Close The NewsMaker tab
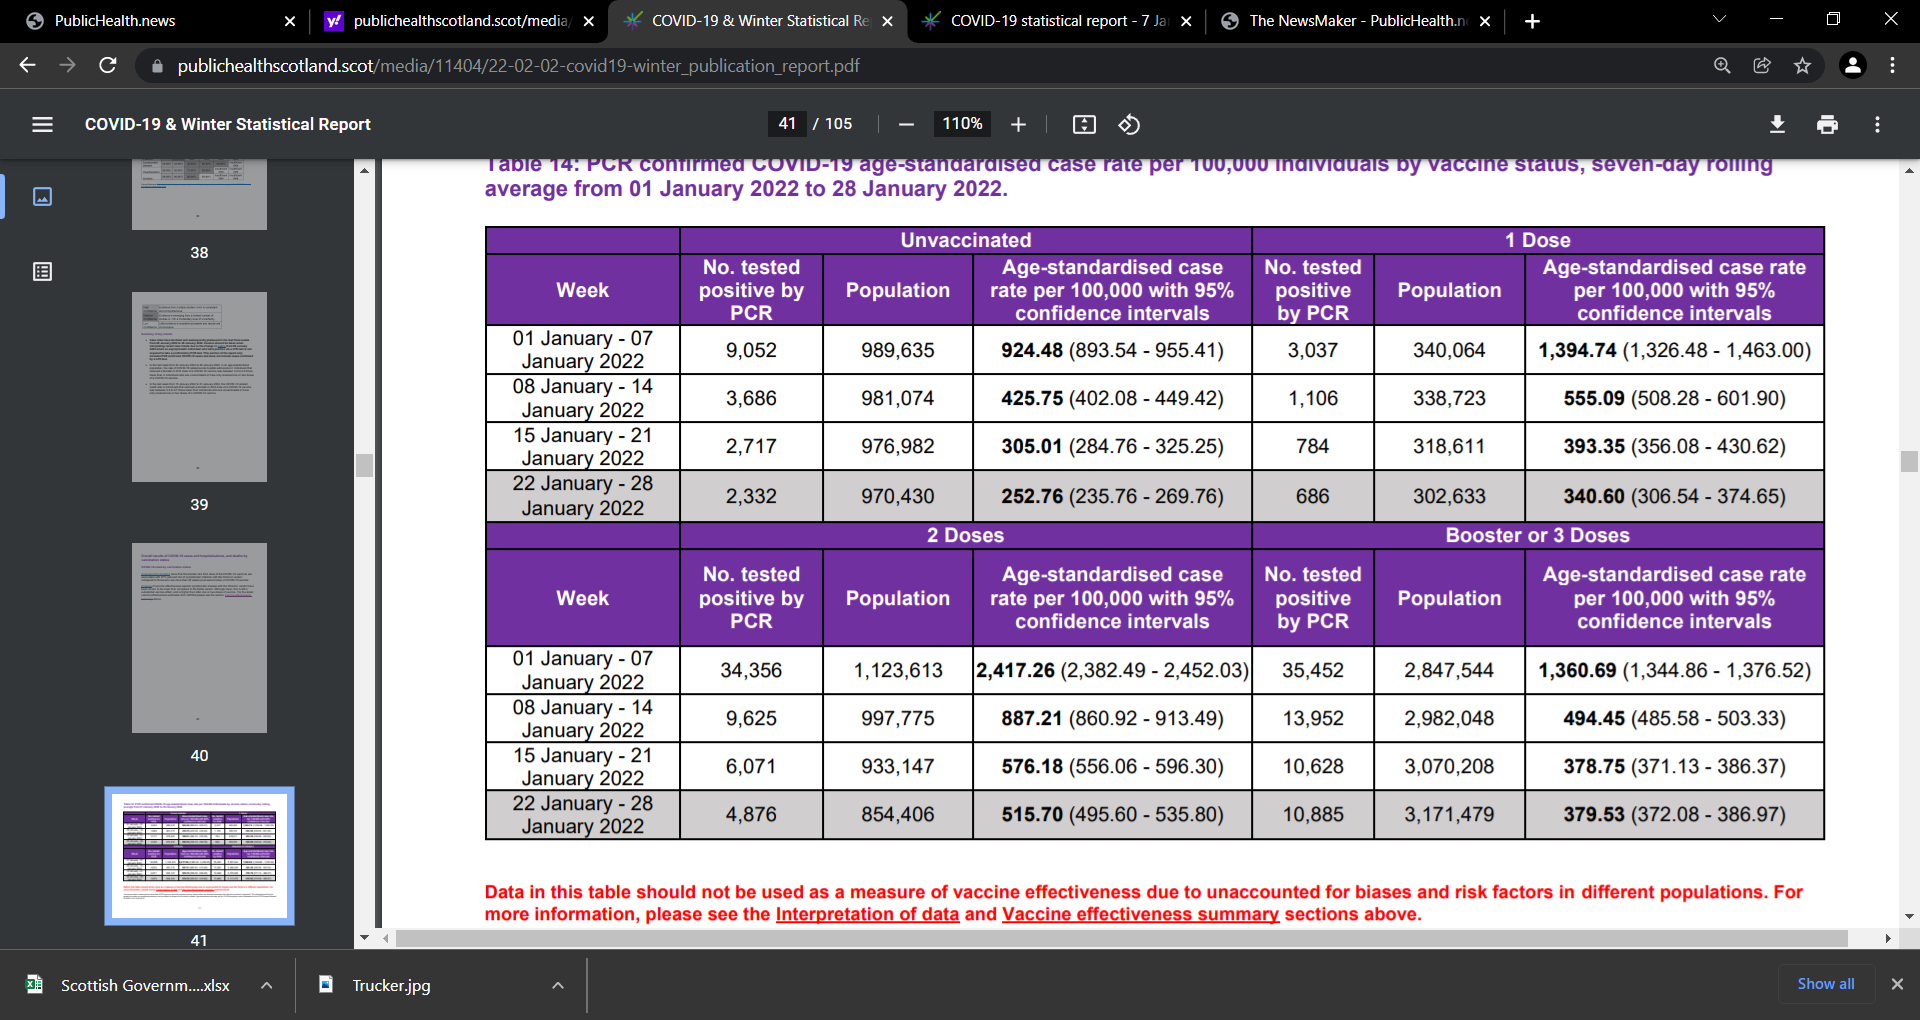 coord(1484,21)
